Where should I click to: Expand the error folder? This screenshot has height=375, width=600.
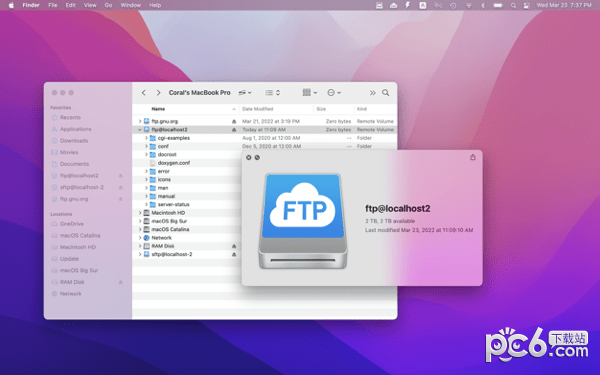tap(146, 171)
